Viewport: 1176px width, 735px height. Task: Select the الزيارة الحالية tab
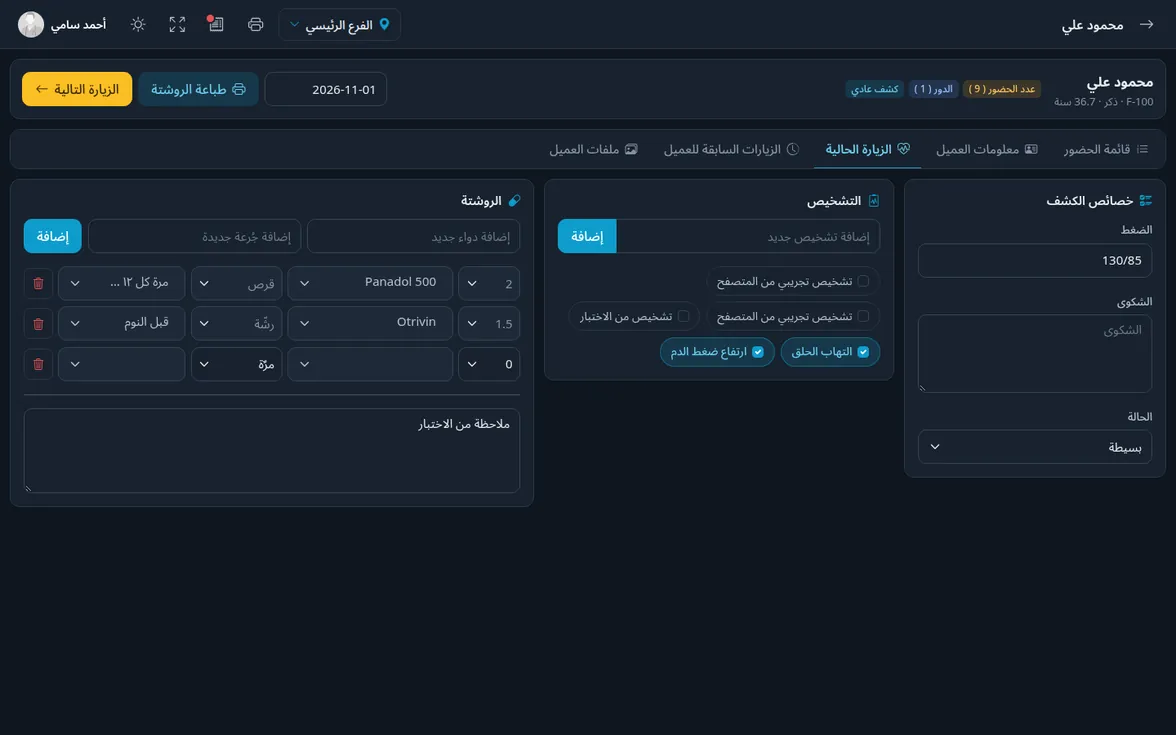click(867, 149)
